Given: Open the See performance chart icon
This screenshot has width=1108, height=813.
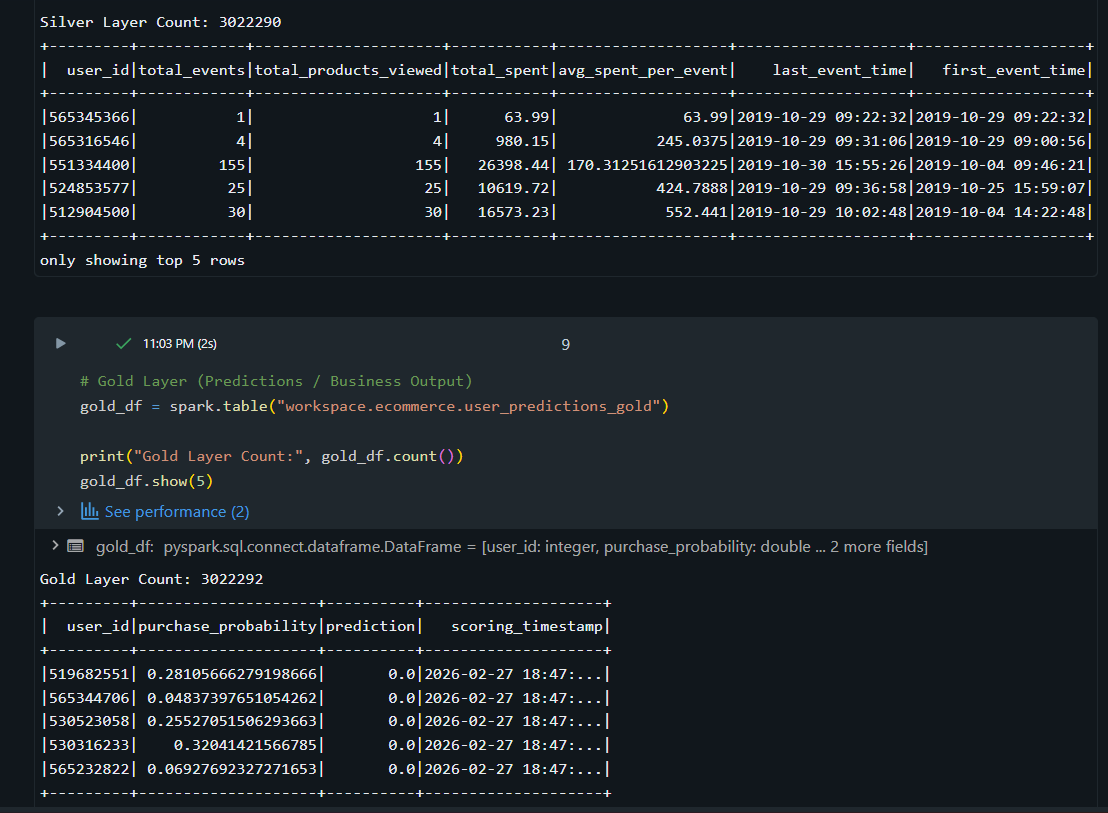Looking at the screenshot, I should 90,511.
